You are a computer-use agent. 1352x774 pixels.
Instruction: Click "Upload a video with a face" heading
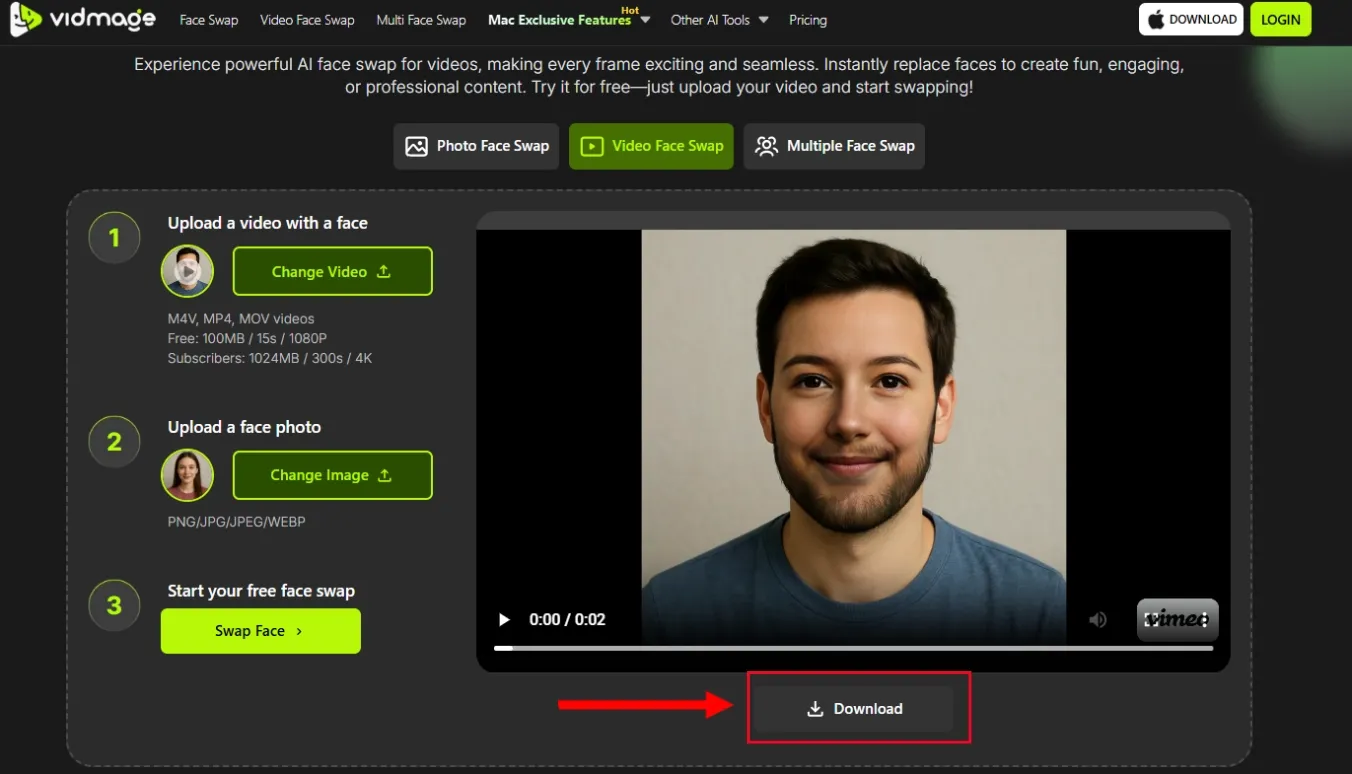(268, 223)
